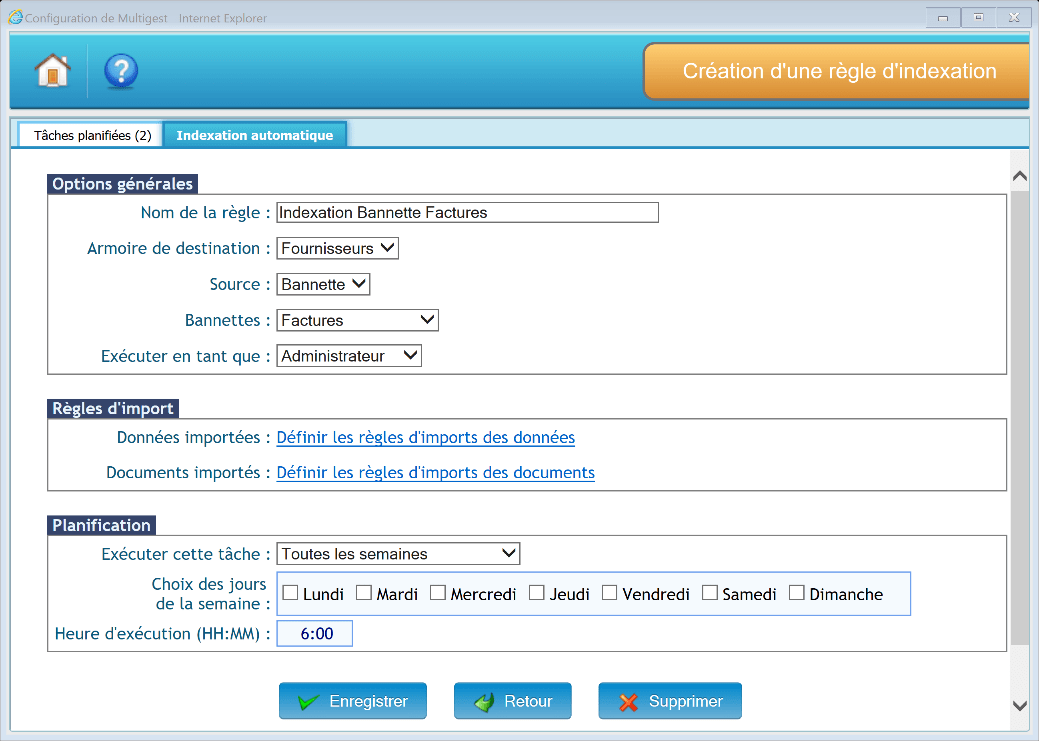Open the Bannettes dropdown showing Factures
The height and width of the screenshot is (741, 1039).
pos(357,320)
